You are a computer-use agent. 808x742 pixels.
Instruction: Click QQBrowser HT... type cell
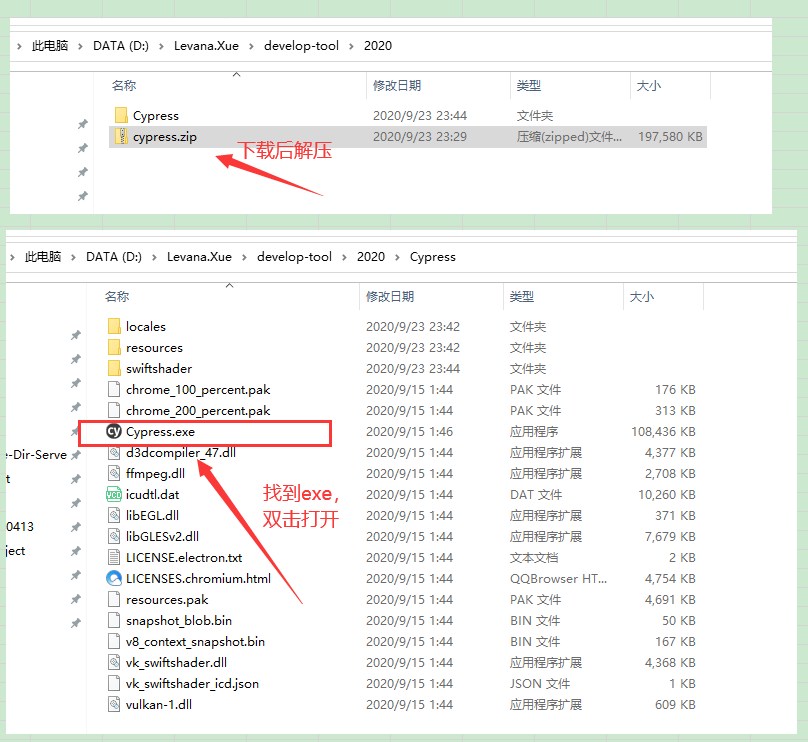point(558,579)
